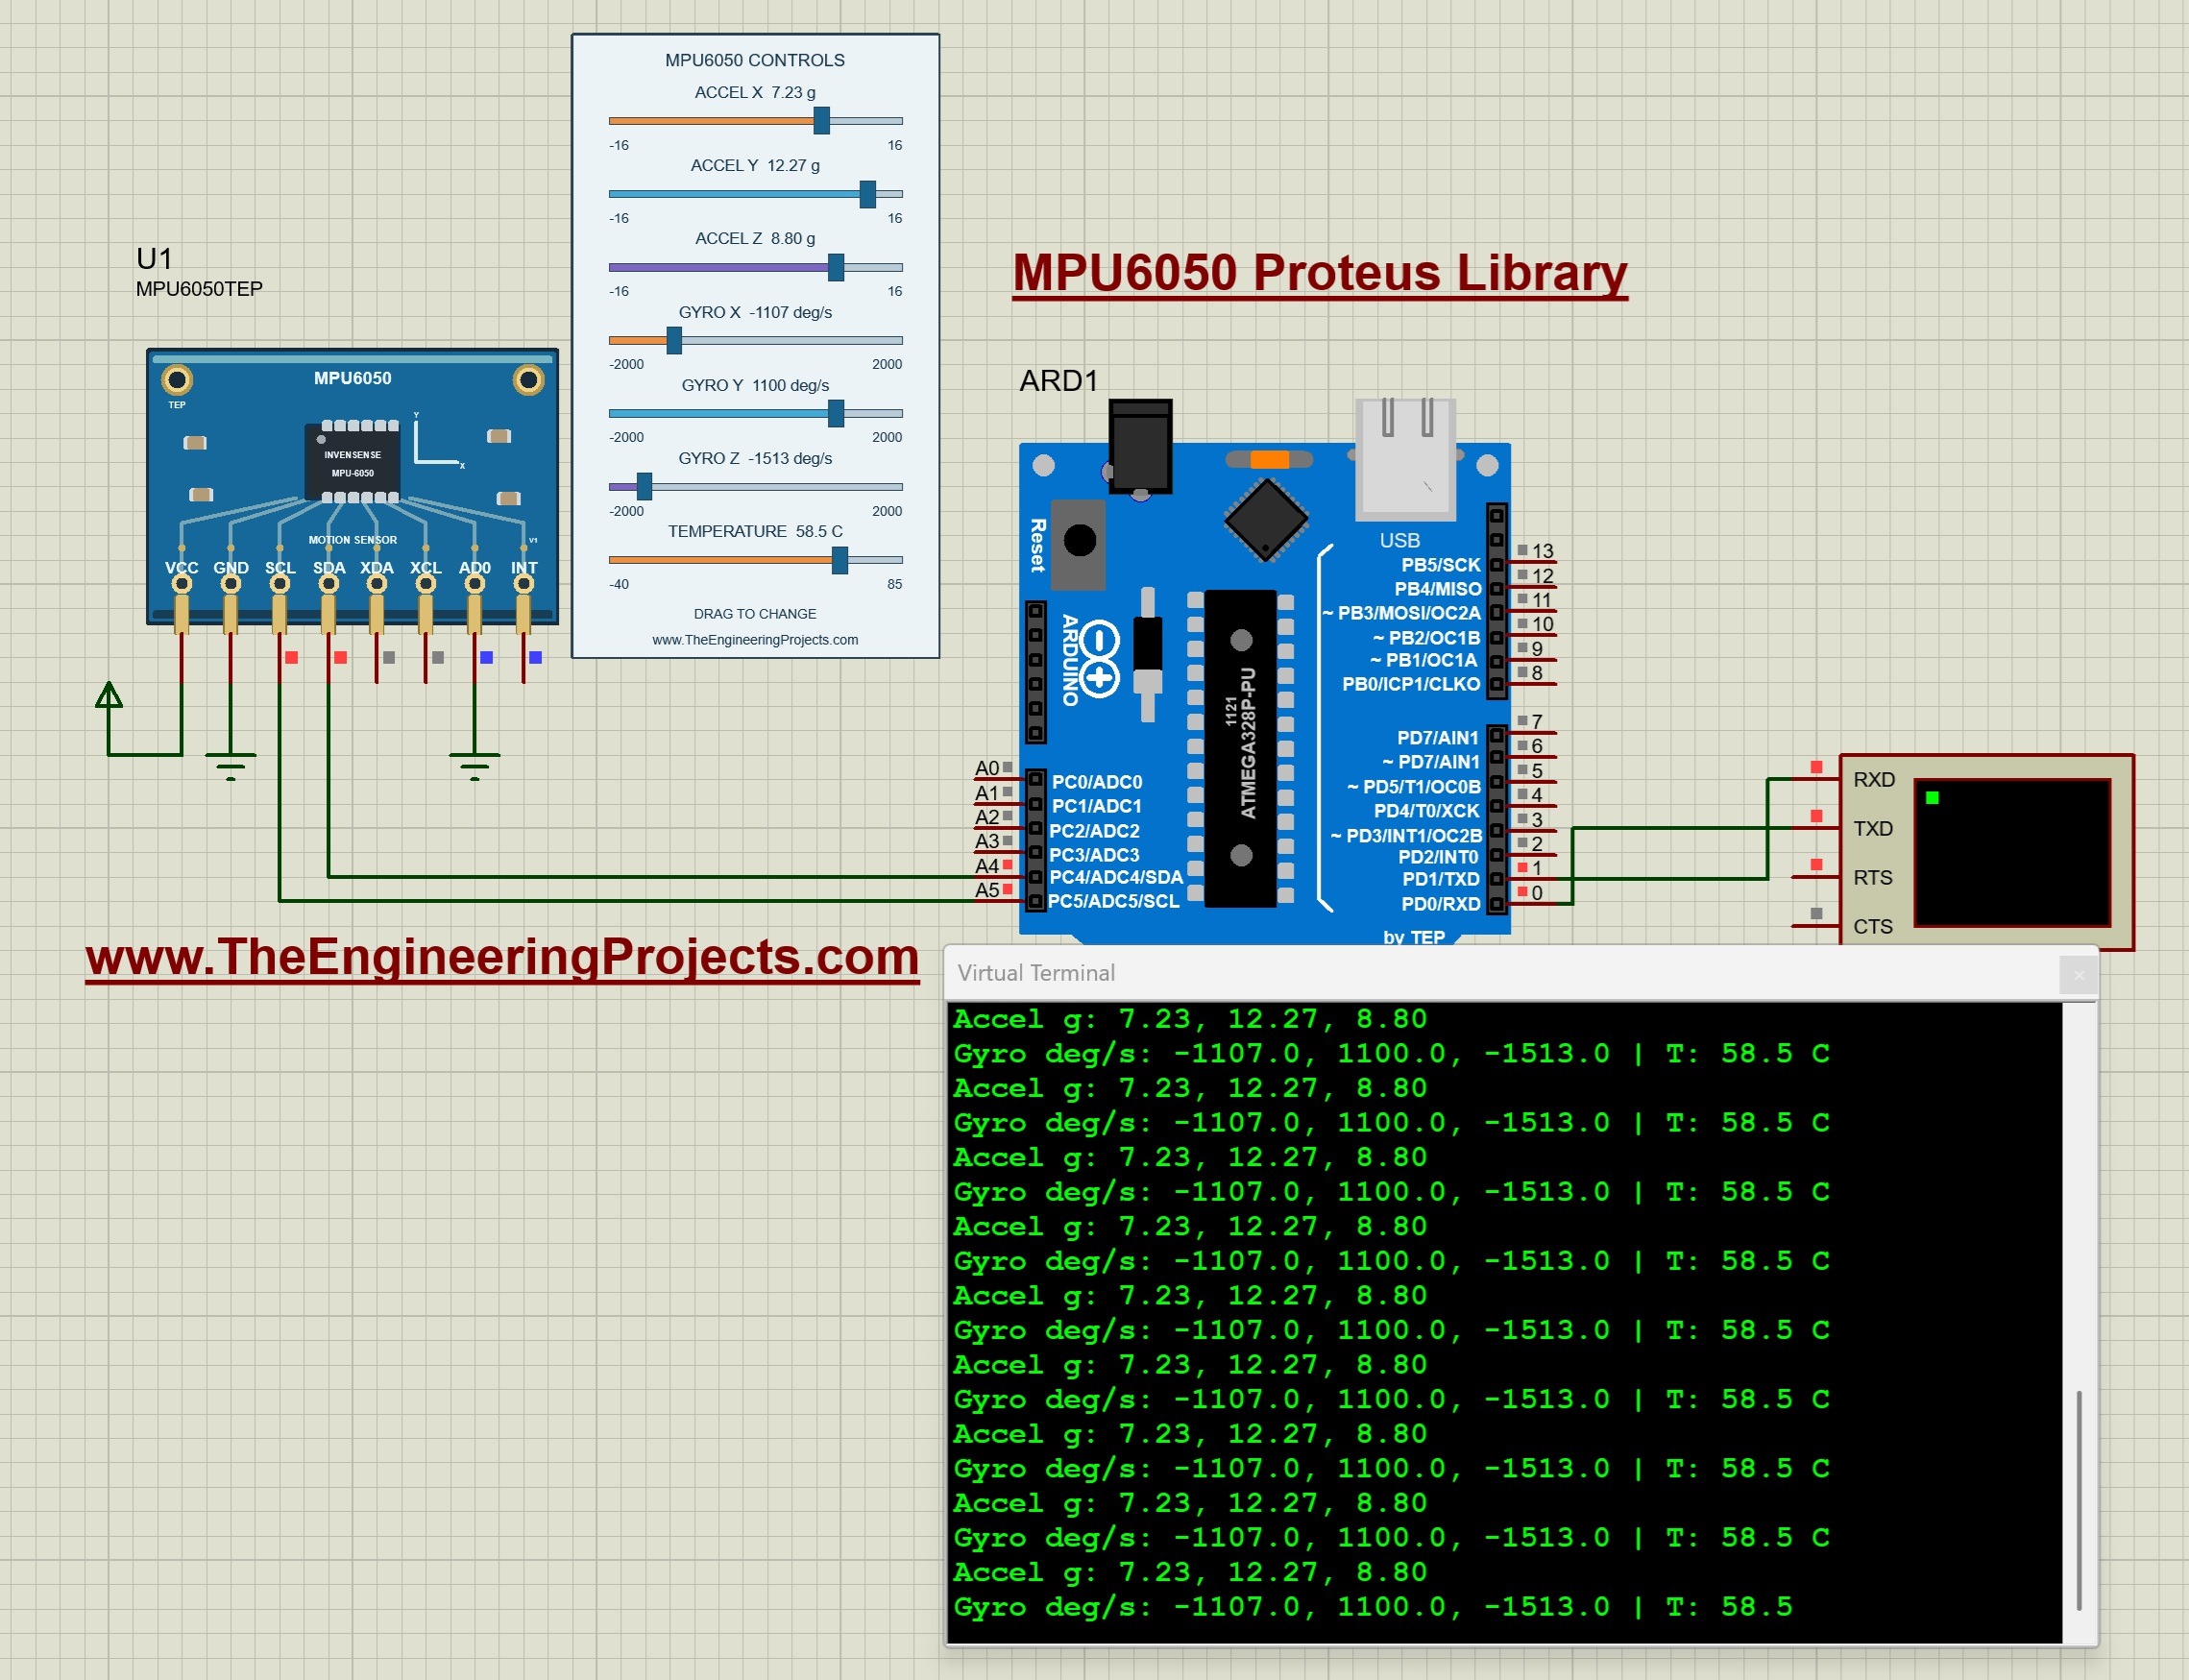Select the U1 component label
The image size is (2189, 1680).
[154, 259]
